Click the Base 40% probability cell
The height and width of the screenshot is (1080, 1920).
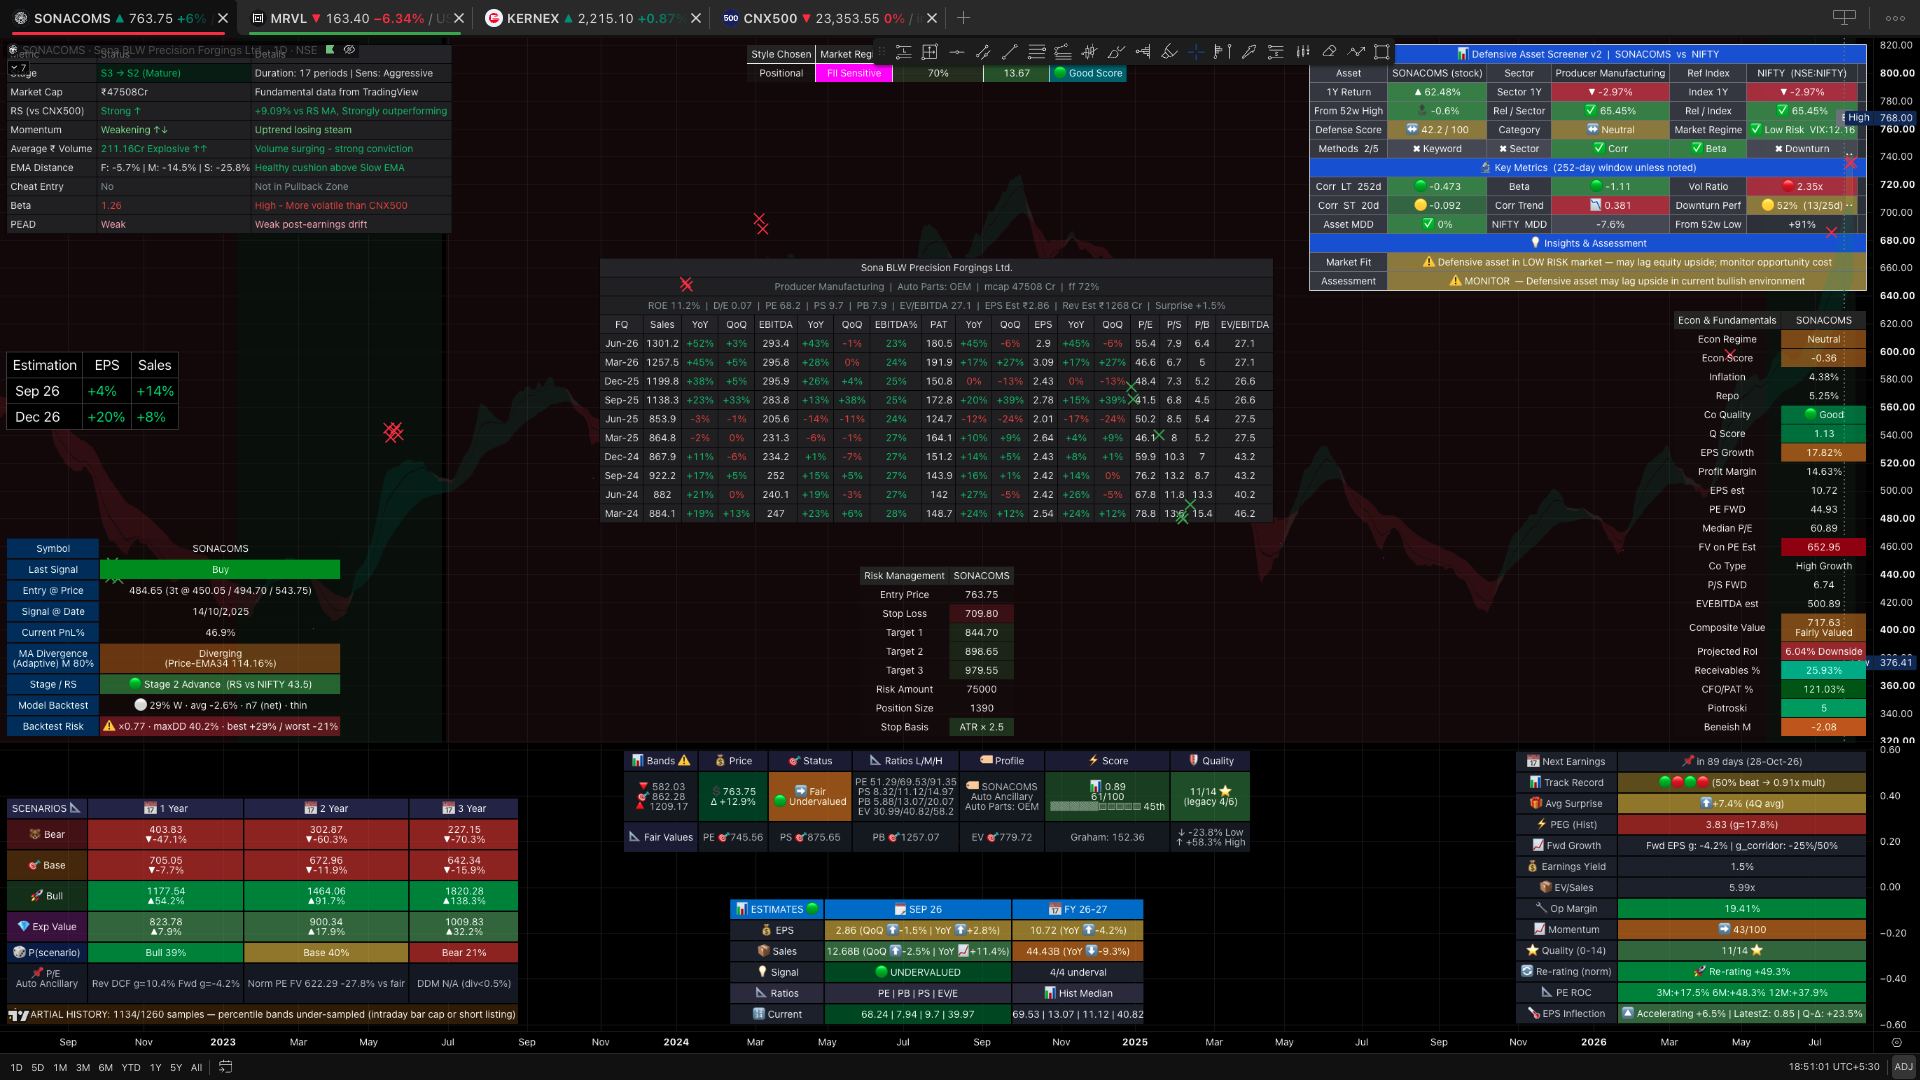point(326,953)
